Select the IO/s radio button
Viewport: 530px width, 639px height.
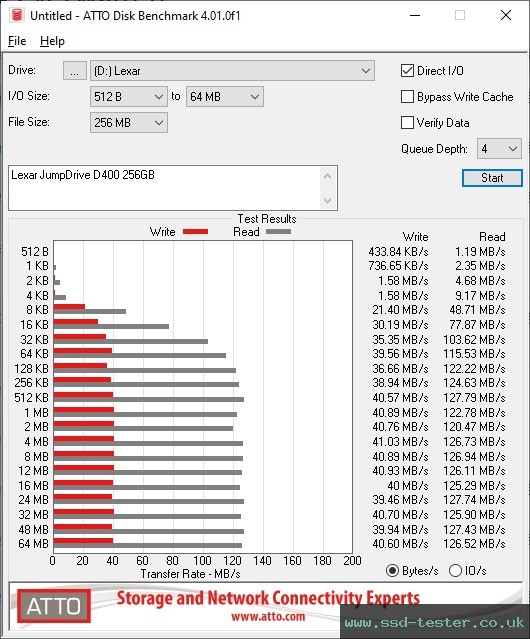pyautogui.click(x=455, y=571)
